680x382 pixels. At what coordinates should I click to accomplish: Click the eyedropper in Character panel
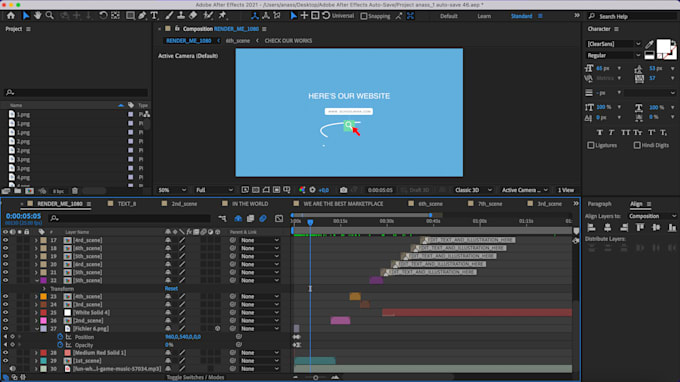[649, 44]
